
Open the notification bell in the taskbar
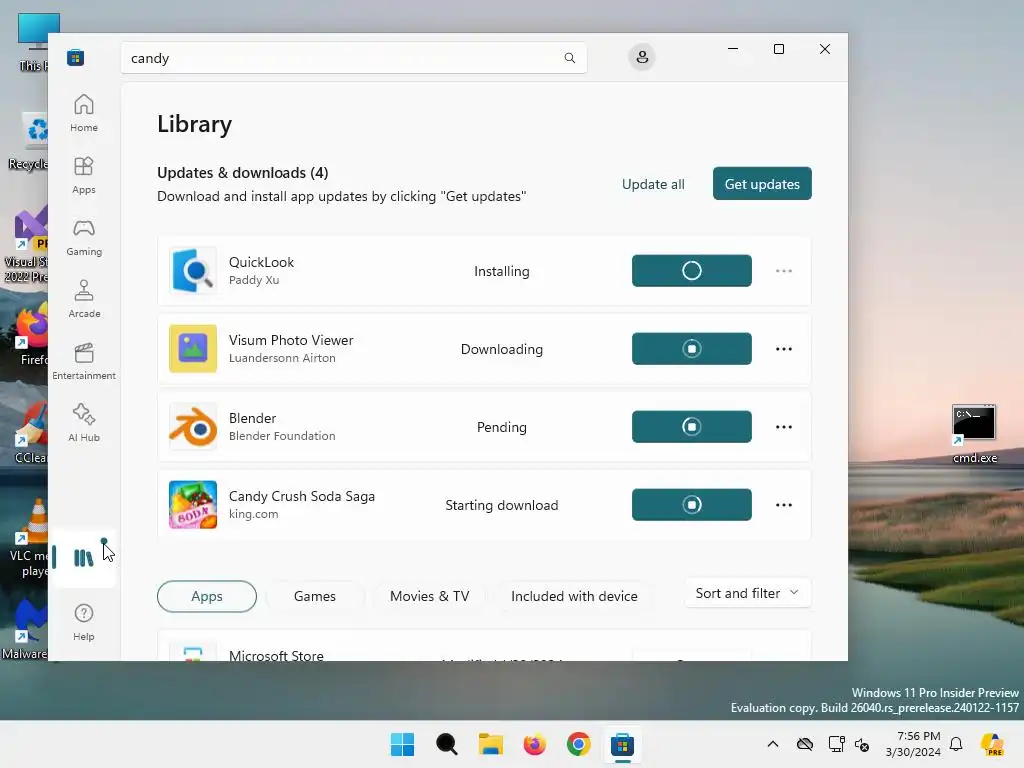tap(956, 744)
